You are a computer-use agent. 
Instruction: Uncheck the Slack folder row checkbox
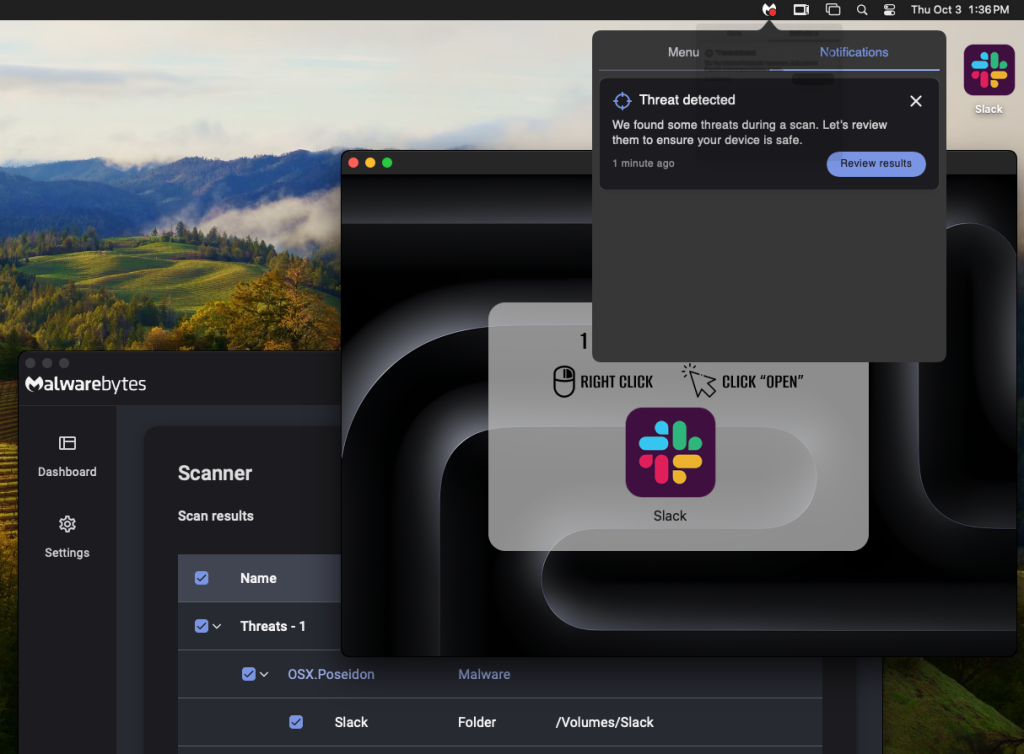(x=296, y=722)
